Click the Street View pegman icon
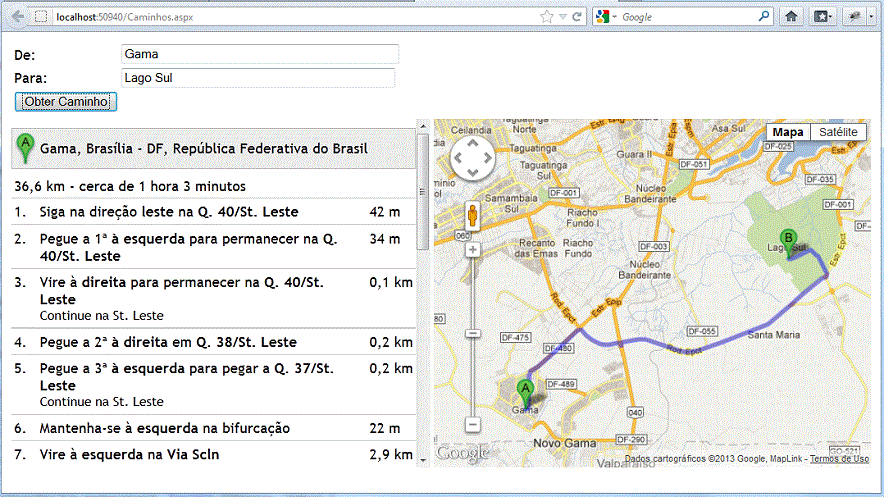This screenshot has width=884, height=497. [473, 215]
